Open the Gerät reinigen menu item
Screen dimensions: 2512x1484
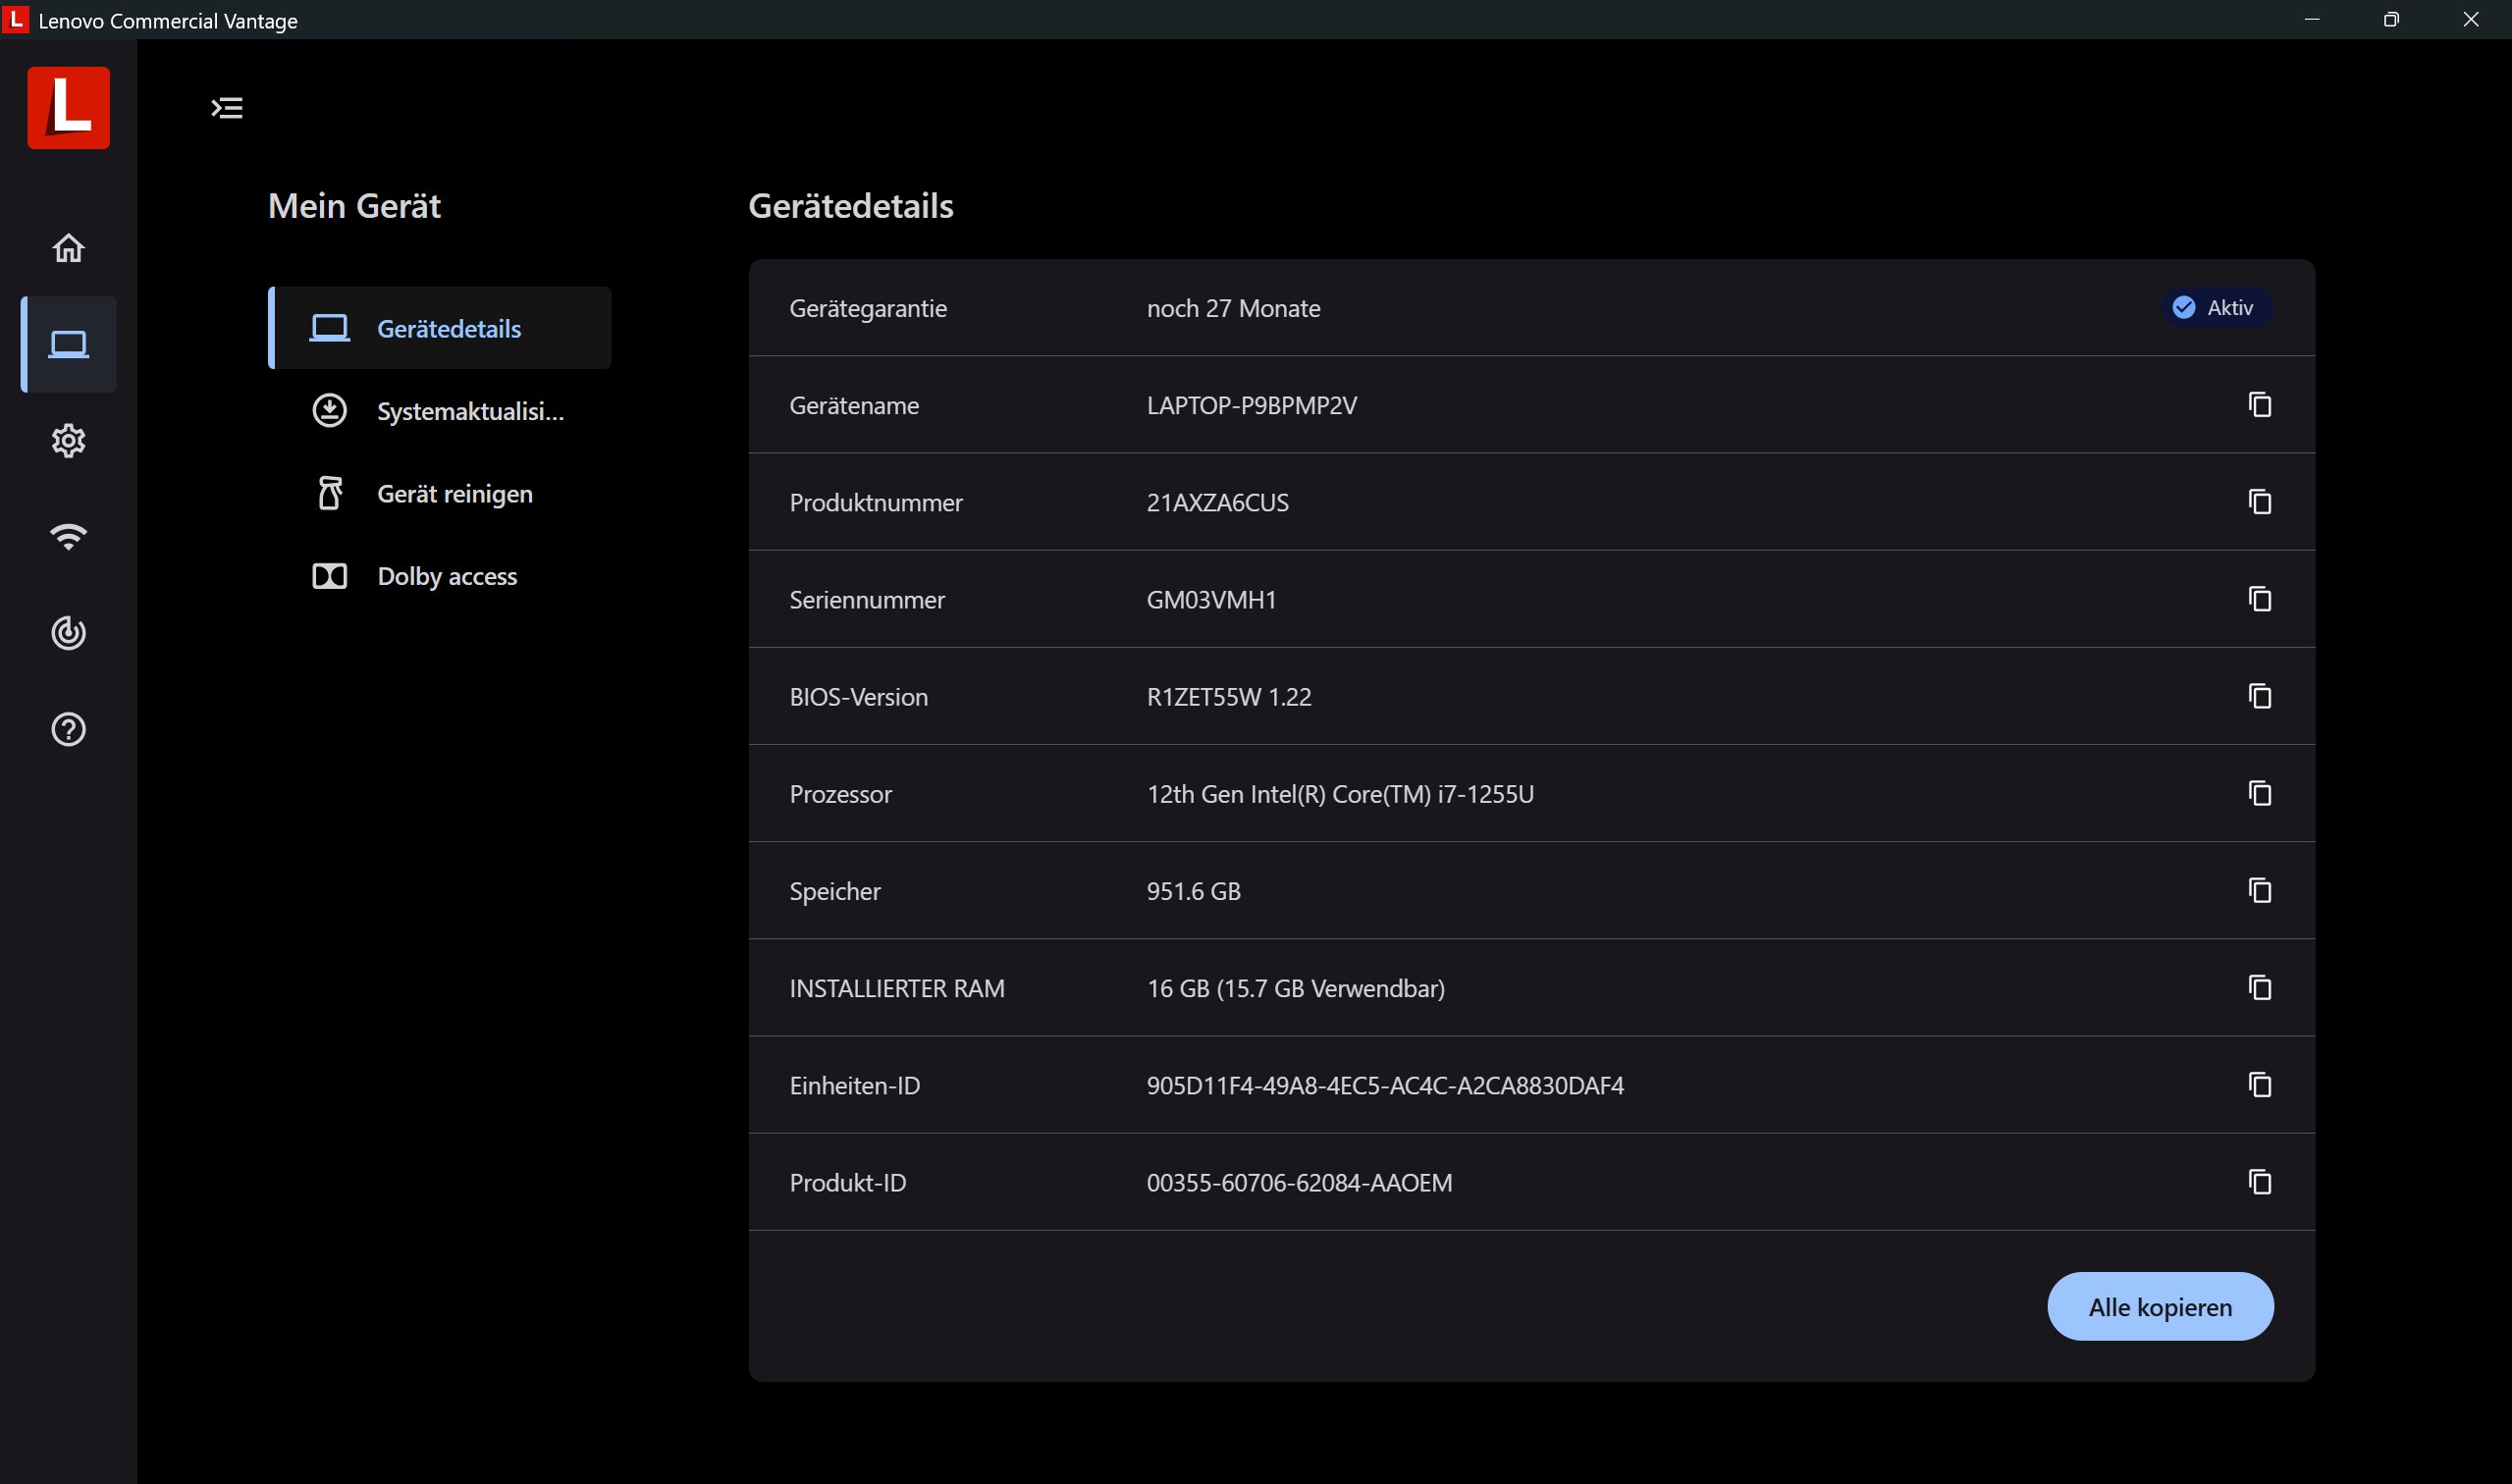tap(440, 494)
